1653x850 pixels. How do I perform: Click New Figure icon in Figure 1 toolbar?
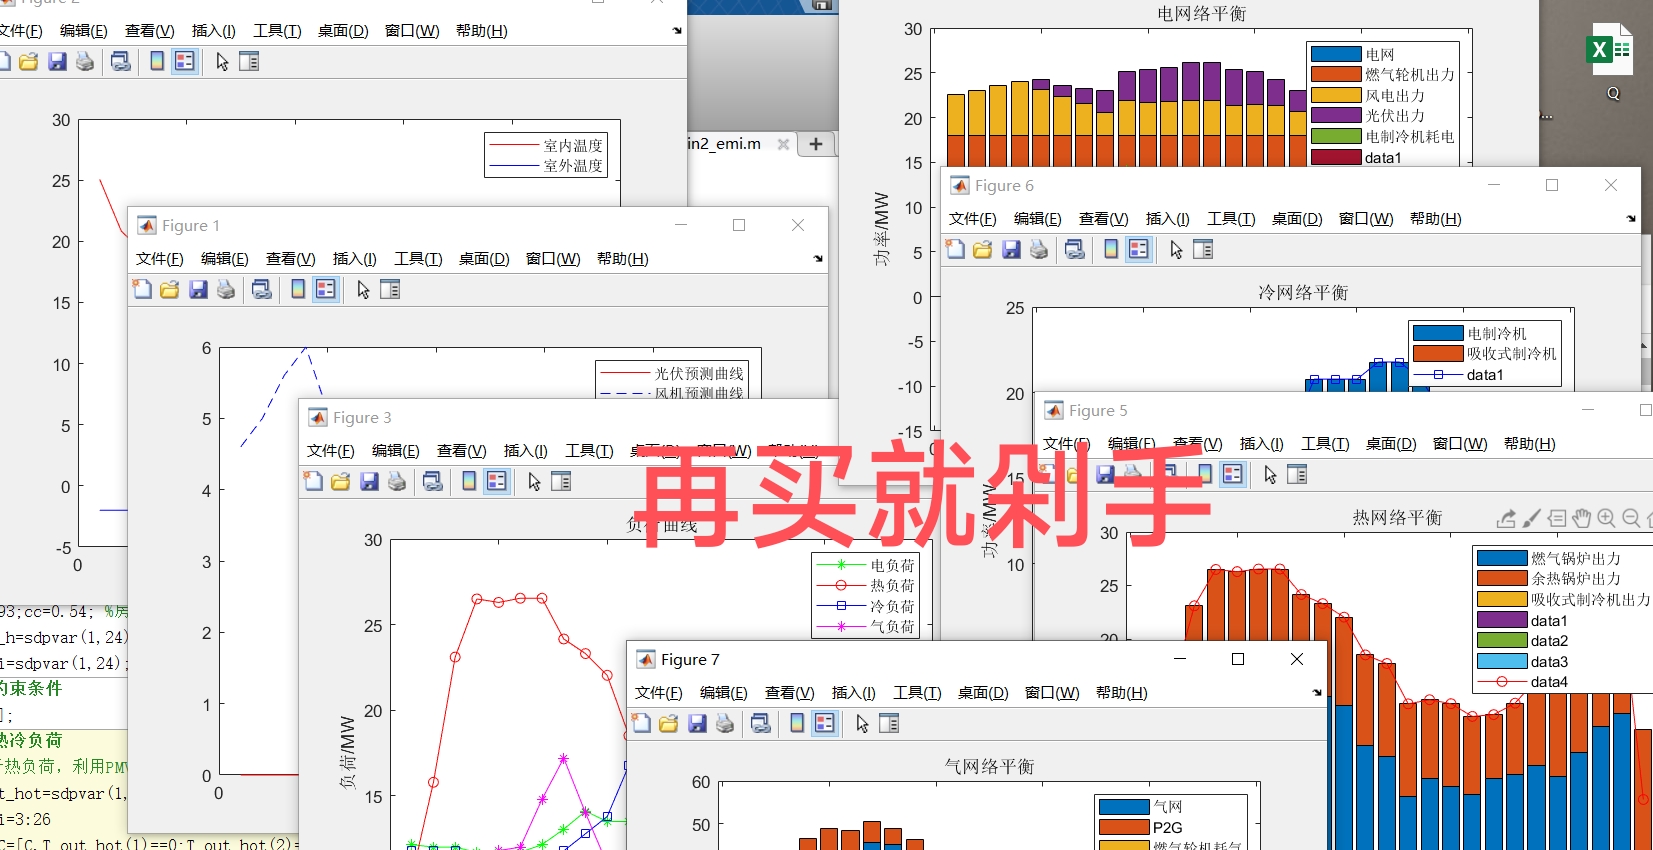click(142, 289)
